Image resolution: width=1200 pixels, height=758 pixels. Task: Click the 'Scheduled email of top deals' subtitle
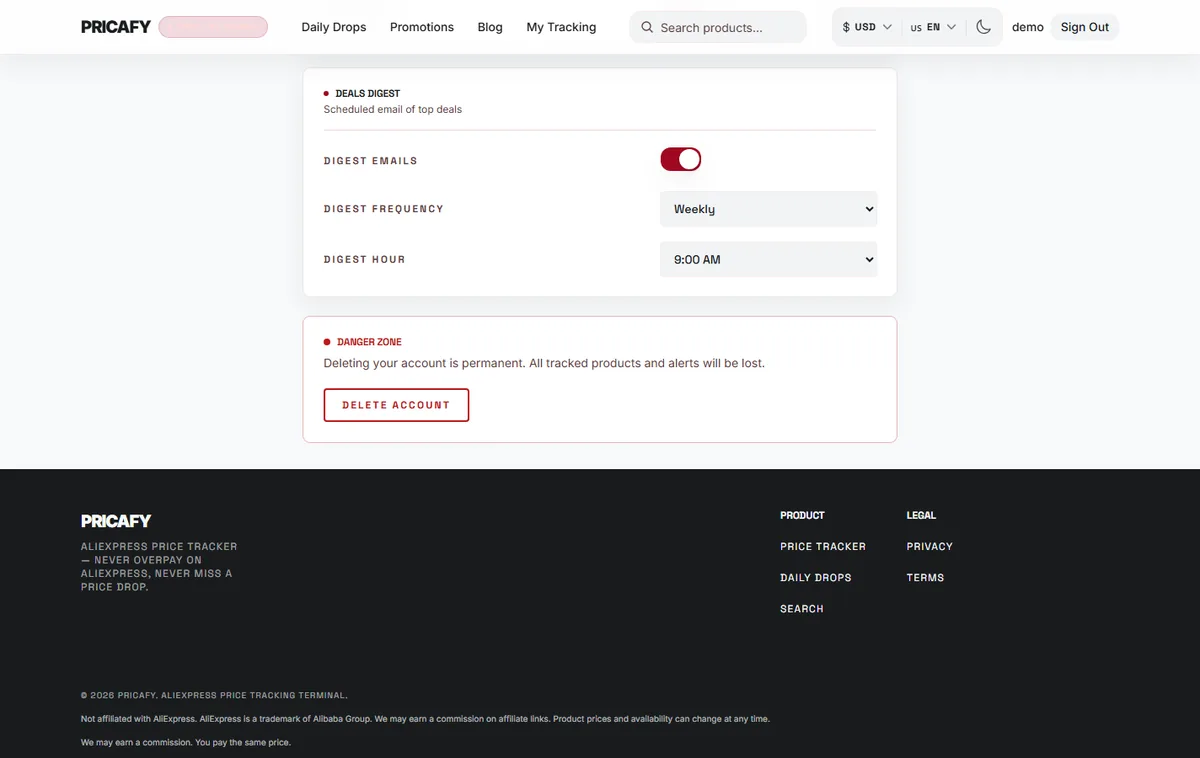[x=393, y=109]
